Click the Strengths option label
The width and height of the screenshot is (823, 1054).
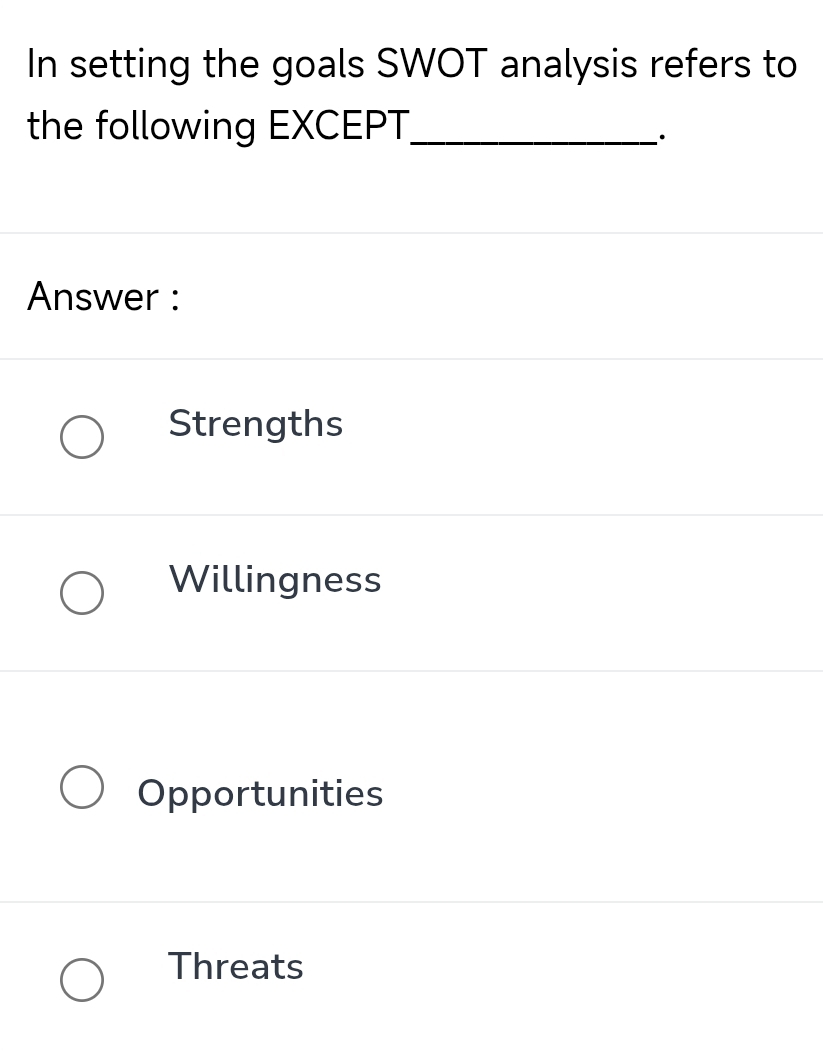pos(255,424)
